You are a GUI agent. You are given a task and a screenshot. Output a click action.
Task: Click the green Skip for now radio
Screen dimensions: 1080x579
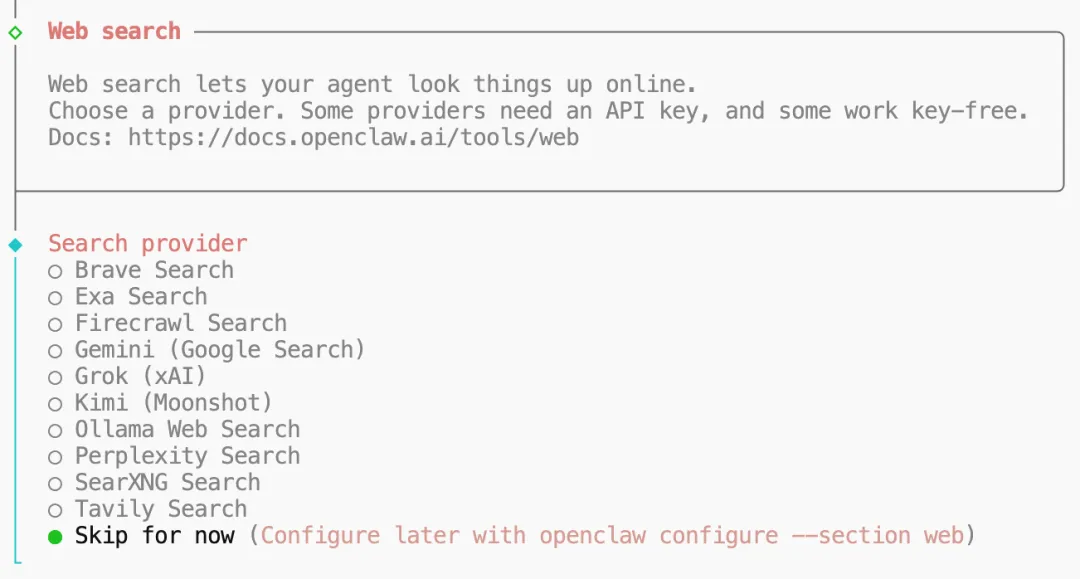pos(55,537)
